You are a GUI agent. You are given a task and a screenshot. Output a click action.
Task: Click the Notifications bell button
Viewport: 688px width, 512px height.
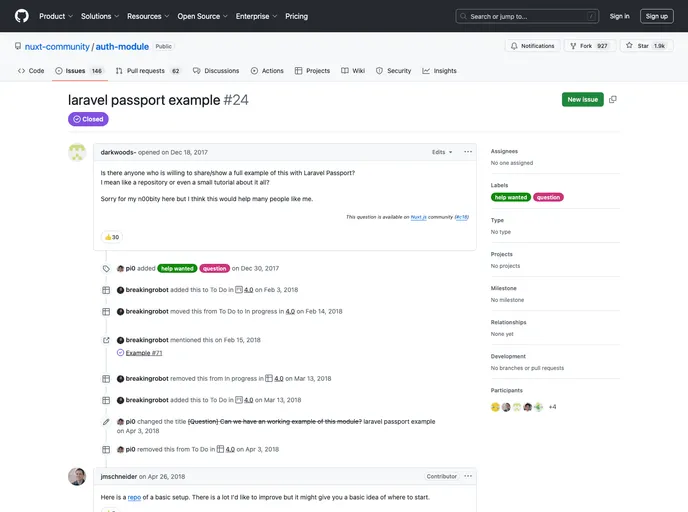(533, 46)
